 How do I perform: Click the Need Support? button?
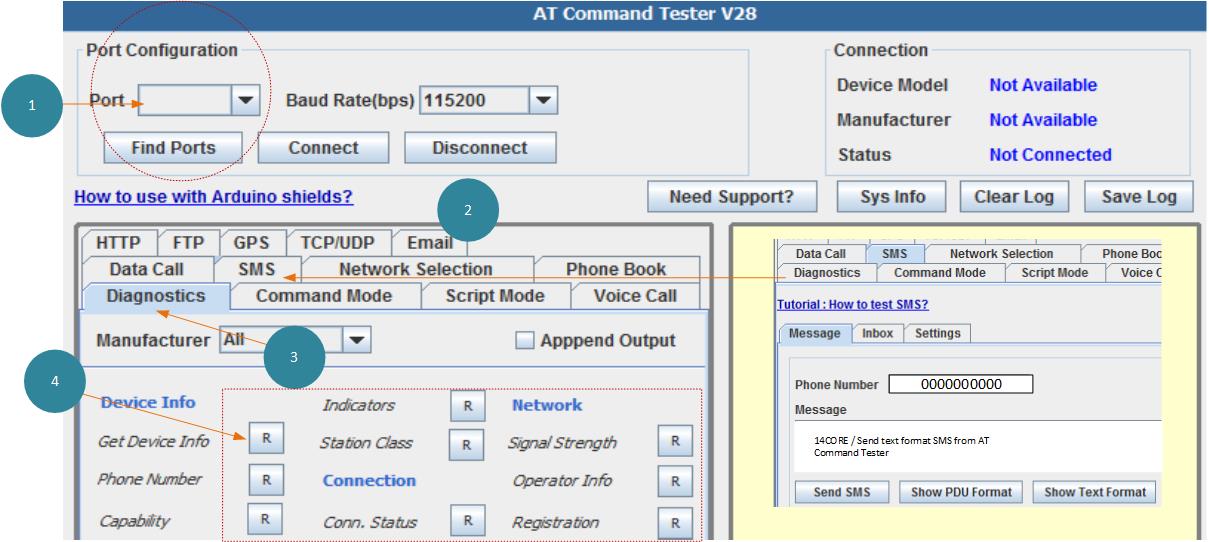click(731, 197)
